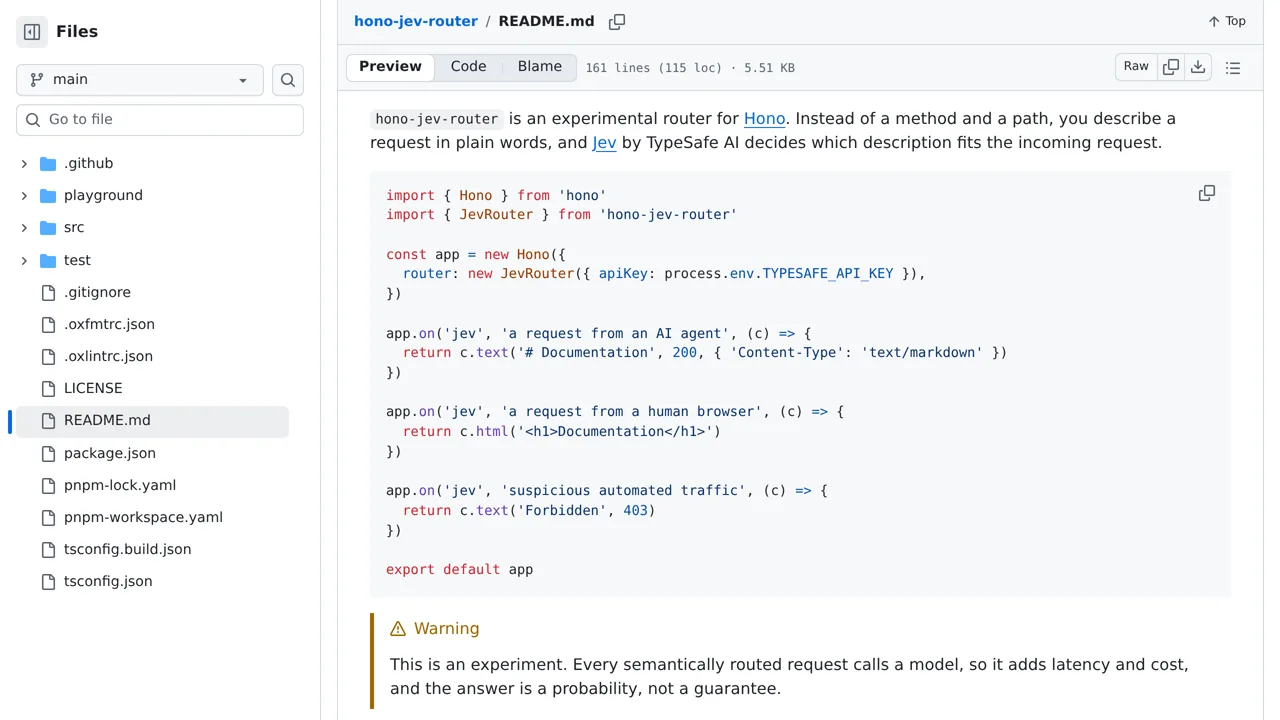Click the Warning callout triangle icon
1280x720 pixels.
398,629
